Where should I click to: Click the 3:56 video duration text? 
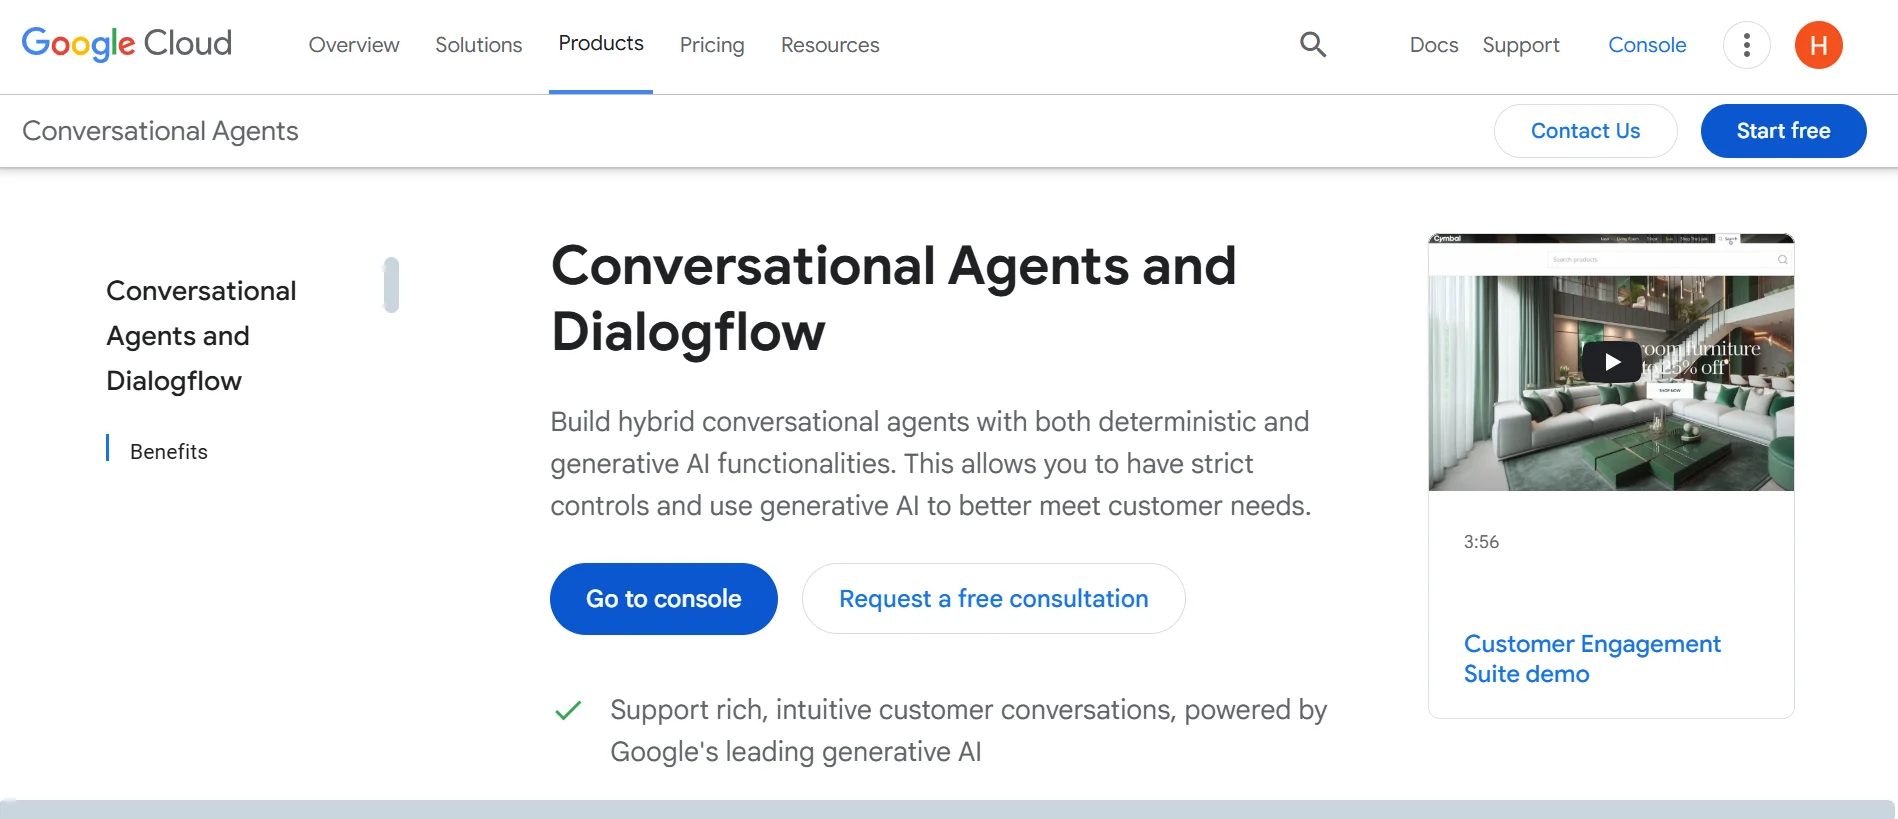coord(1481,542)
